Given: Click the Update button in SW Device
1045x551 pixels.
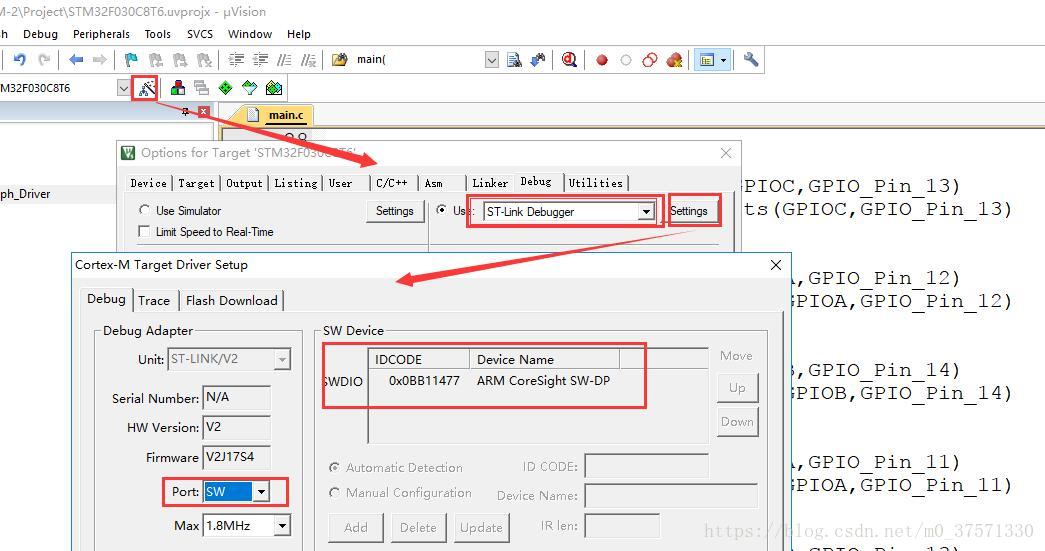Looking at the screenshot, I should (481, 528).
